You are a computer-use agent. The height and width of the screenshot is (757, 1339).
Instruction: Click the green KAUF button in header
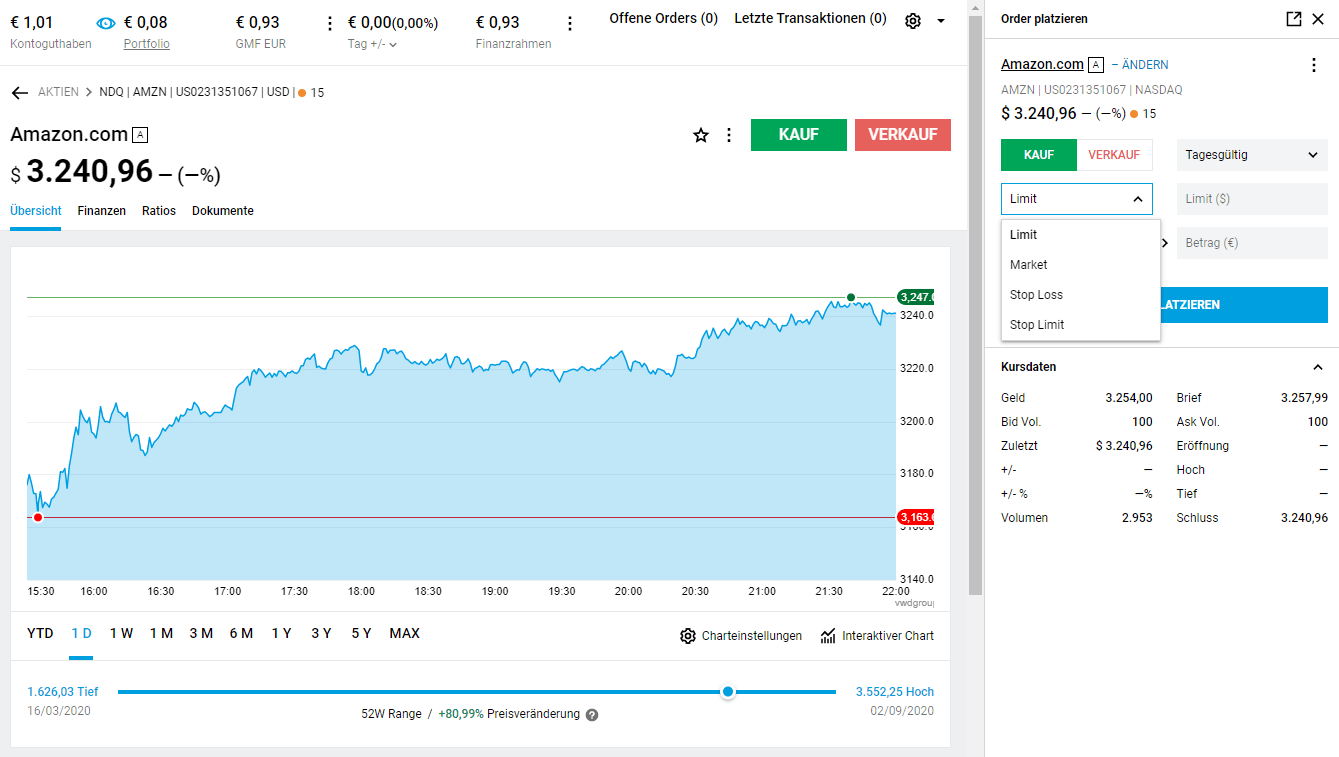[x=799, y=135]
